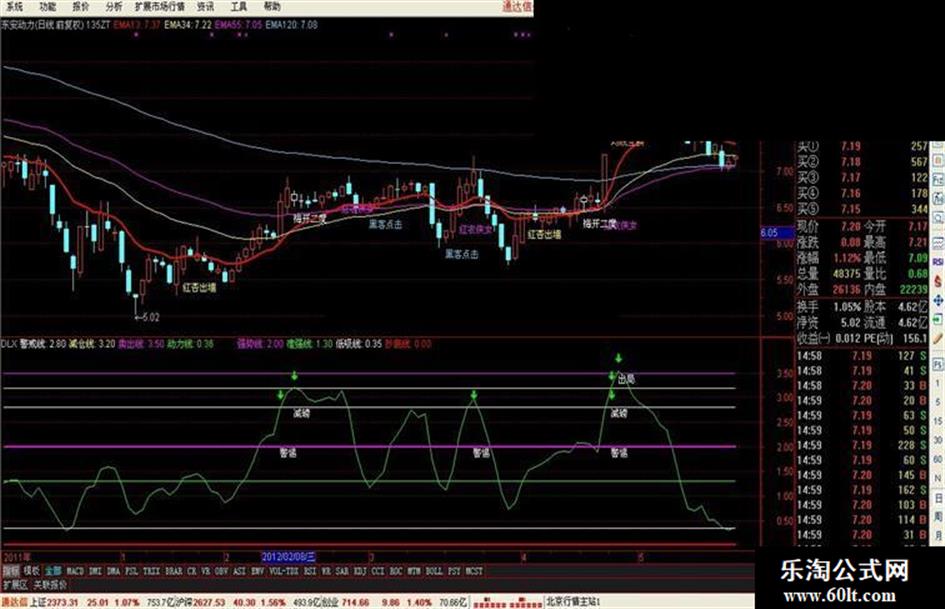The image size is (945, 609).
Task: Click the green export arrow sidebar icon
Action: point(938,318)
